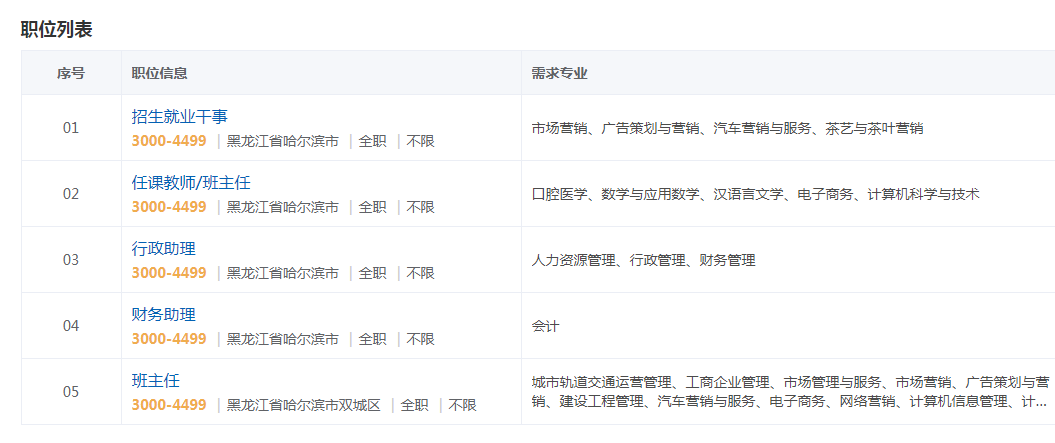Image resolution: width=1055 pixels, height=443 pixels.
Task: Click the majors text starting with 口腔医学
Action: 755,194
